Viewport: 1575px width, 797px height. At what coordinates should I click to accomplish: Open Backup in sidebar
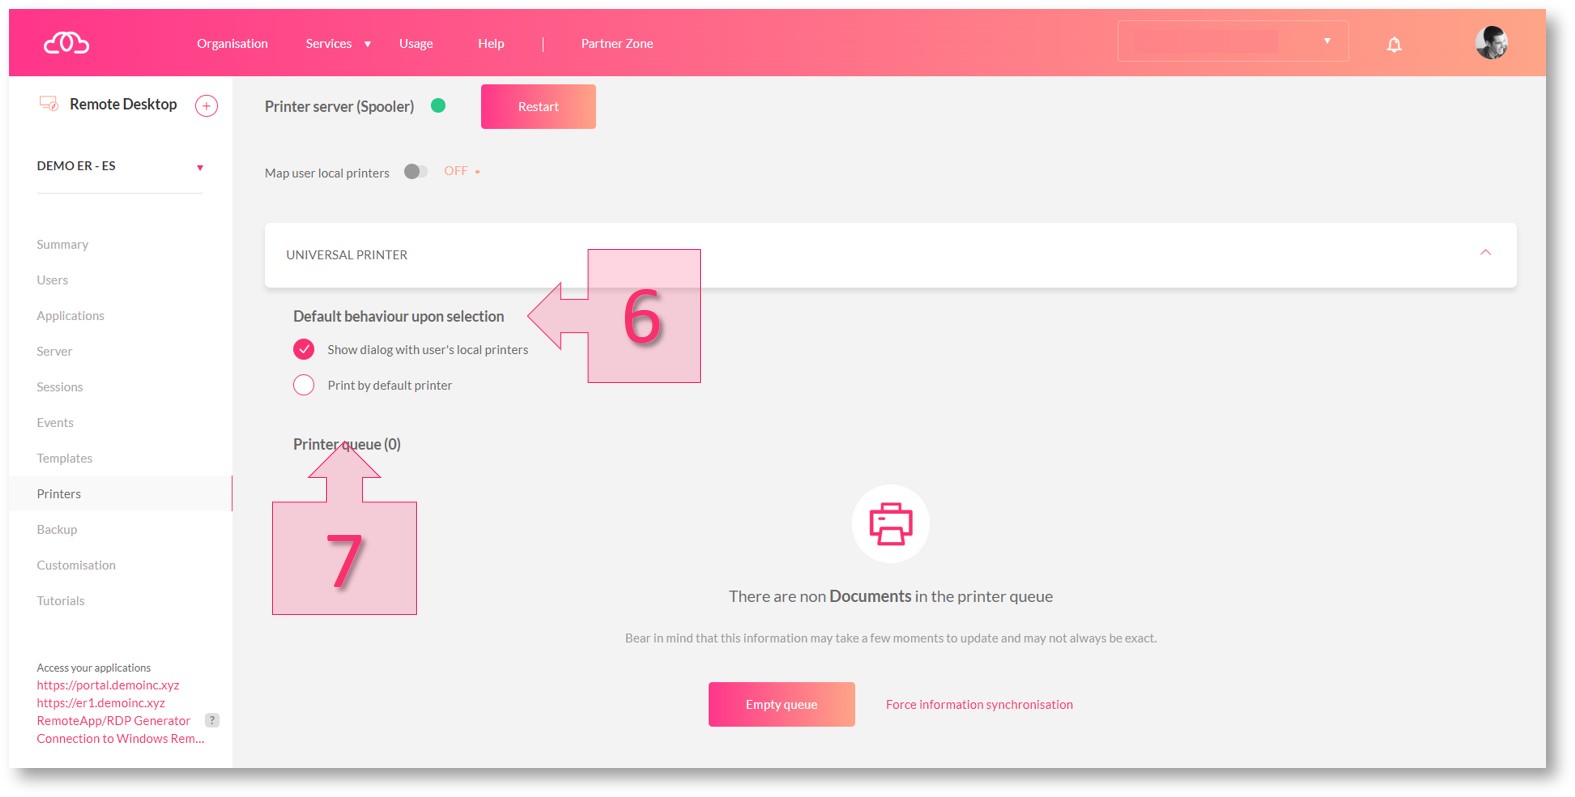pos(57,530)
